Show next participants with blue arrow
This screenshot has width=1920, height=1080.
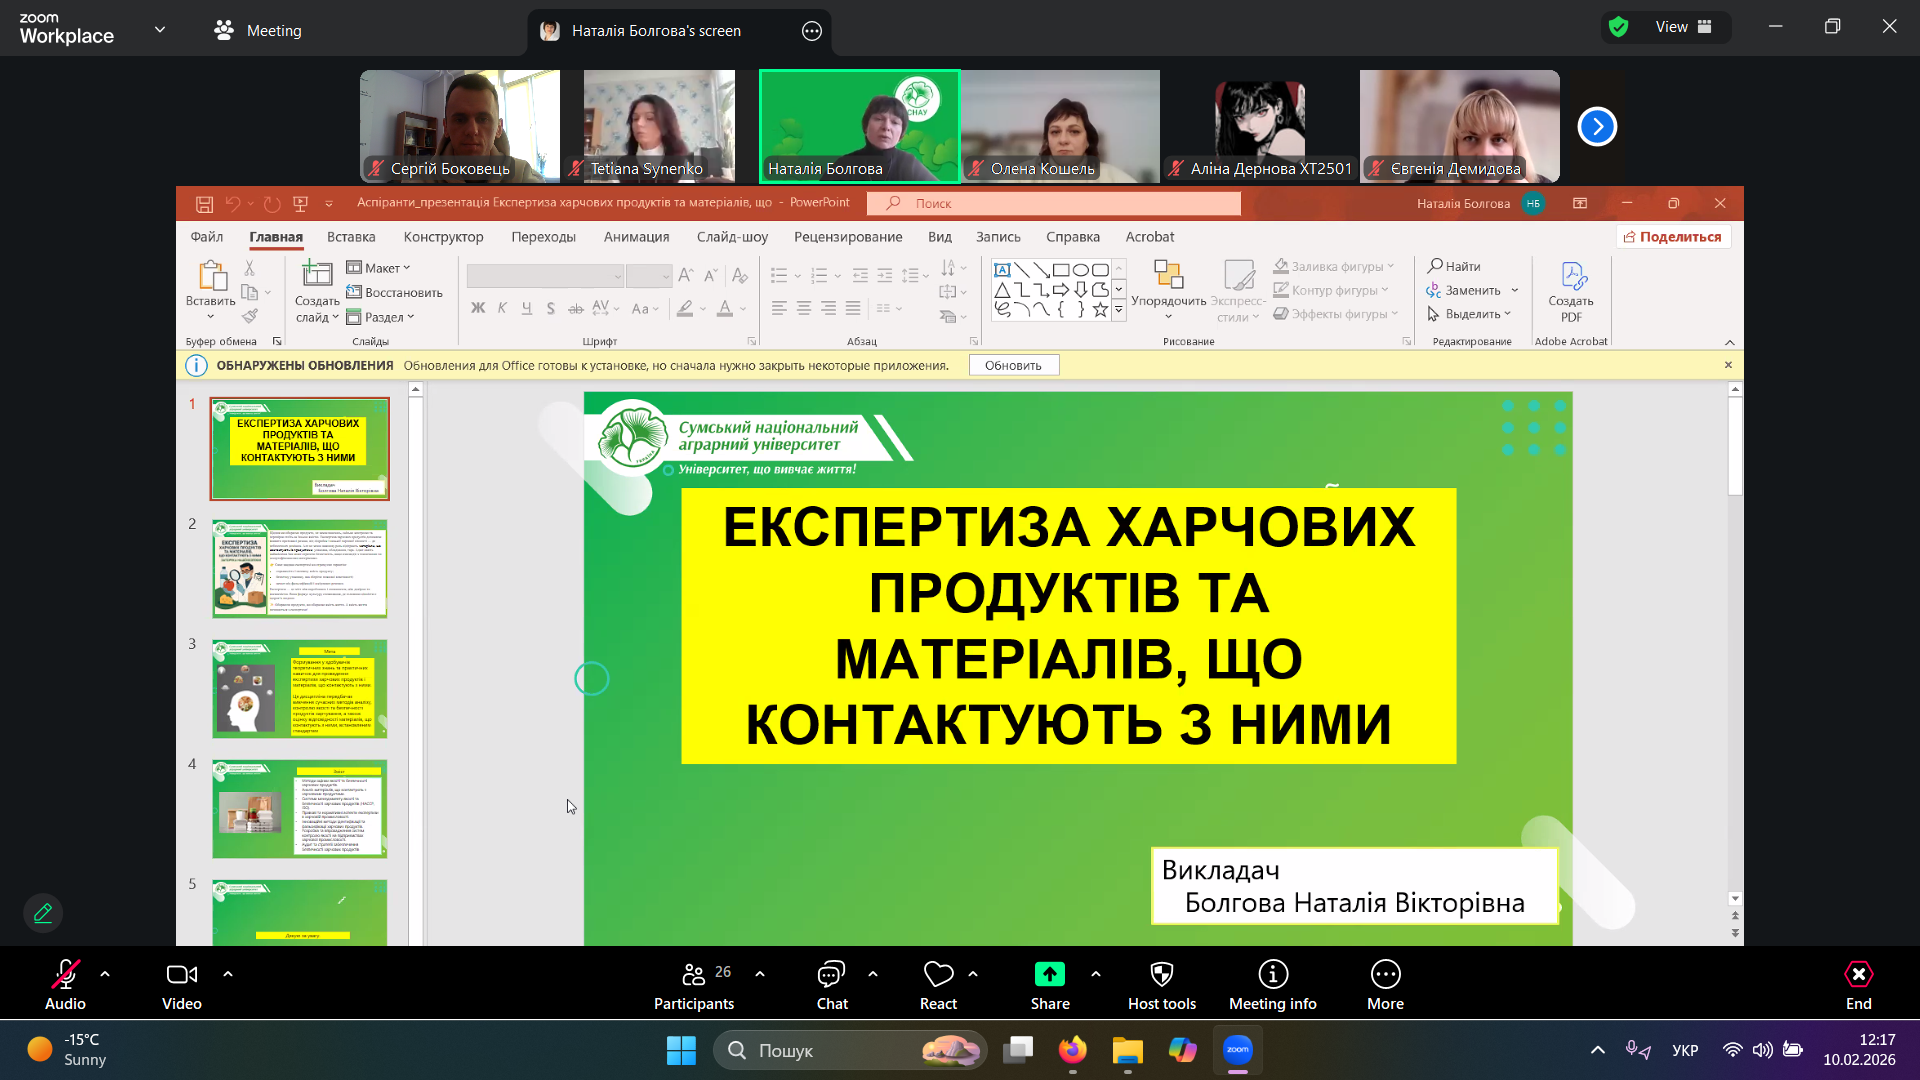[1596, 127]
